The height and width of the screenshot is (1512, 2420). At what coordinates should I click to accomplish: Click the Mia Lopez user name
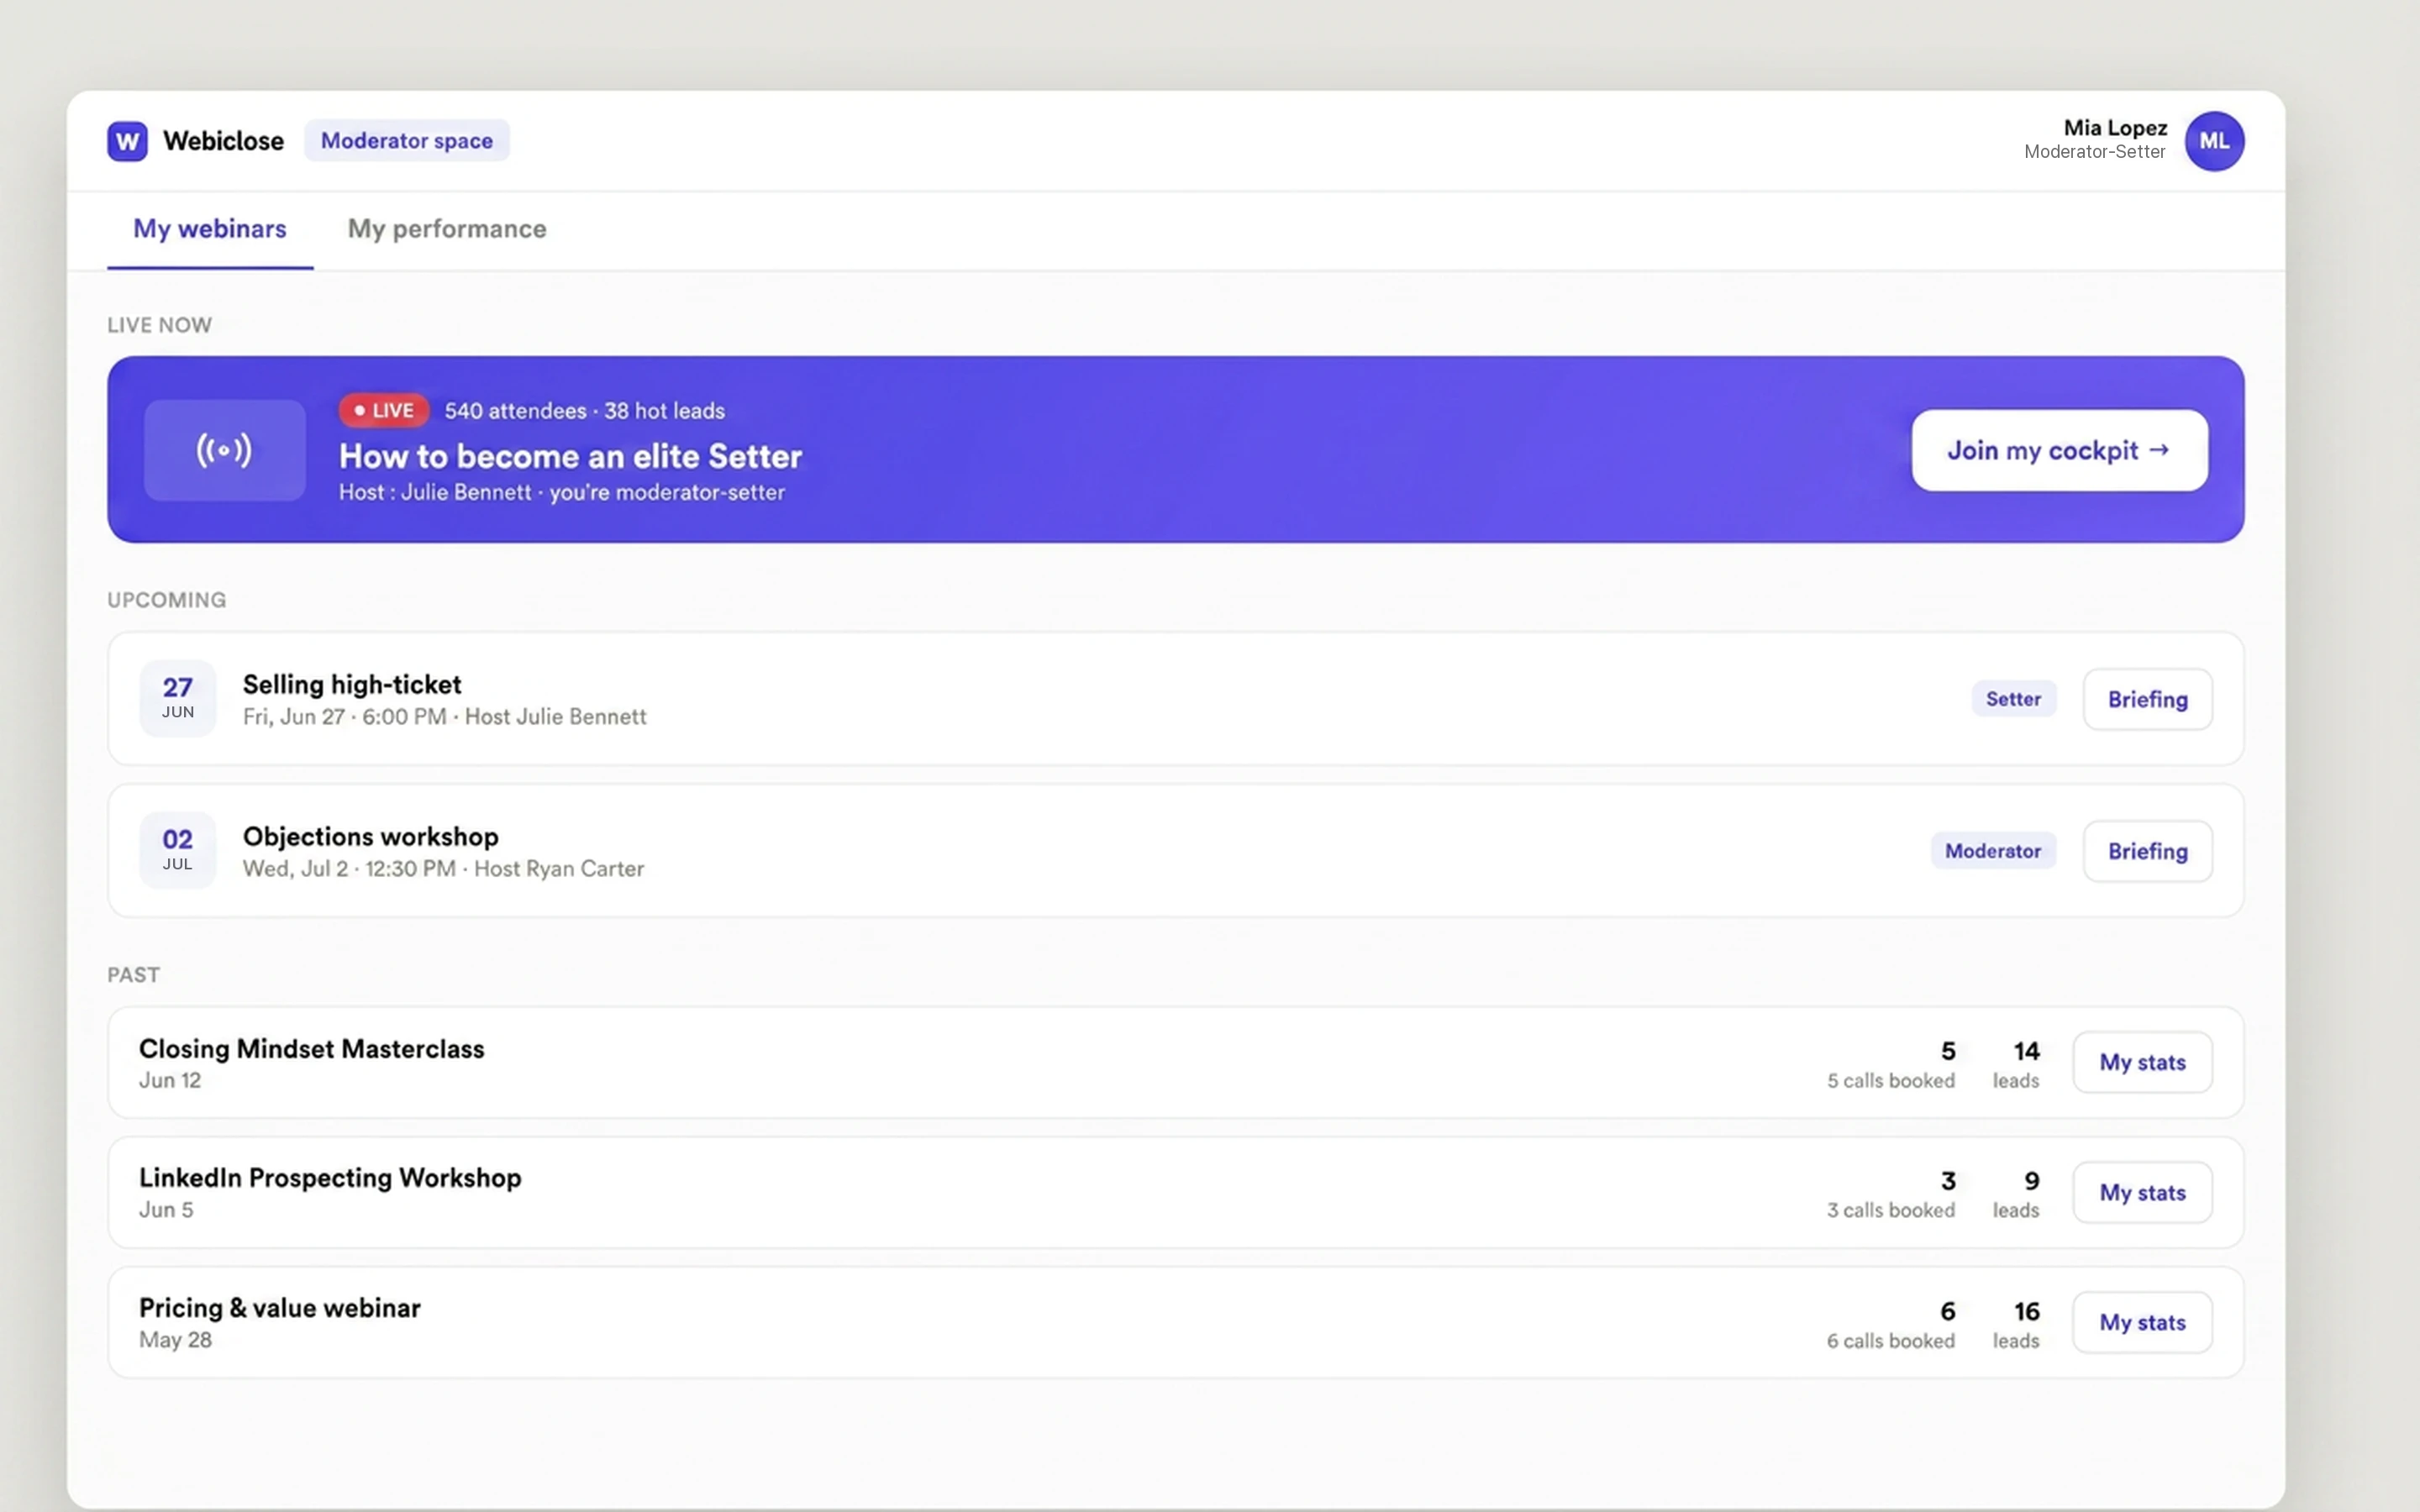pos(2116,128)
